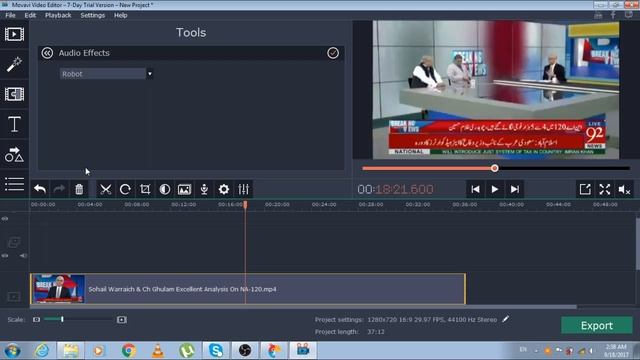Open the Audio equalizer sliders icon
The height and width of the screenshot is (360, 640).
244,189
